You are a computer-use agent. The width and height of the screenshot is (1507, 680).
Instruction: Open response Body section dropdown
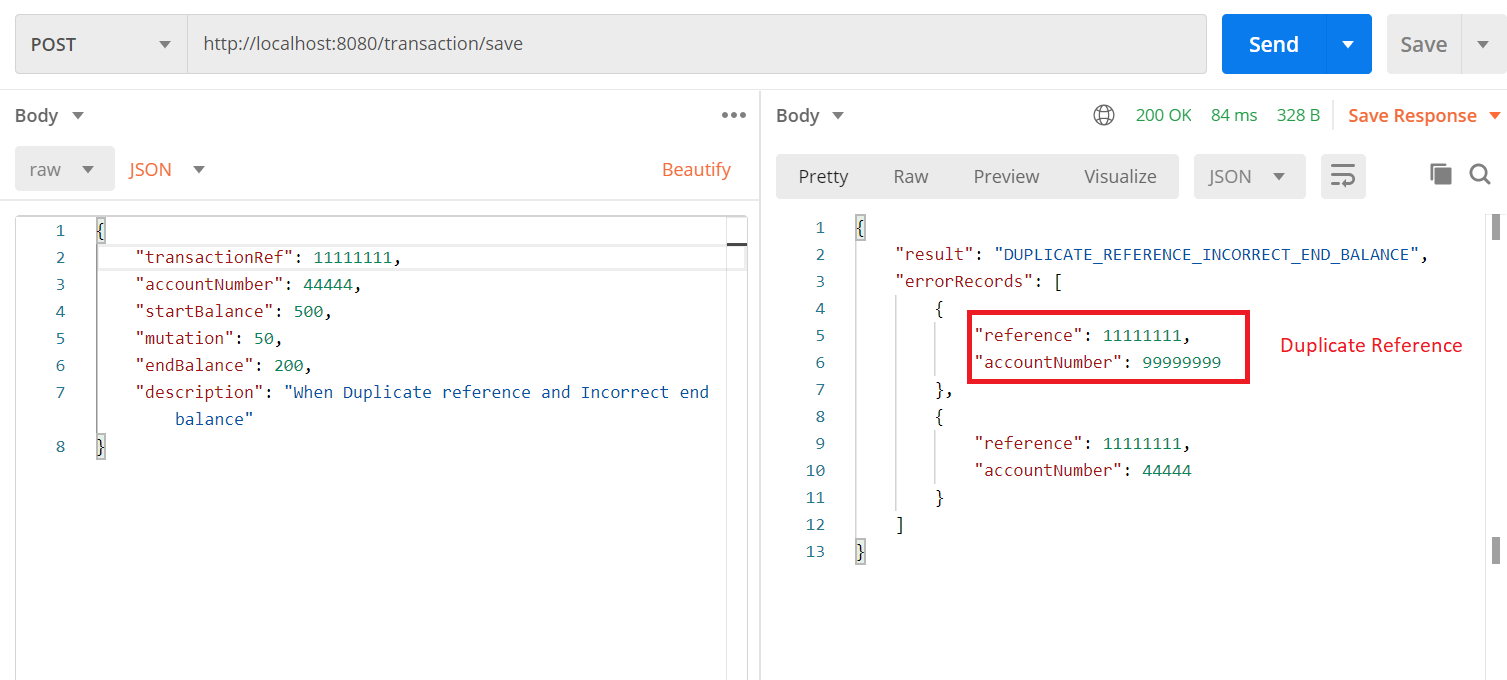(x=811, y=115)
